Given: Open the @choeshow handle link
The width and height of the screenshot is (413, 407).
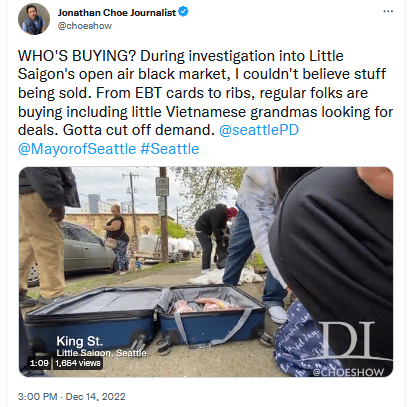Looking at the screenshot, I should [85, 26].
